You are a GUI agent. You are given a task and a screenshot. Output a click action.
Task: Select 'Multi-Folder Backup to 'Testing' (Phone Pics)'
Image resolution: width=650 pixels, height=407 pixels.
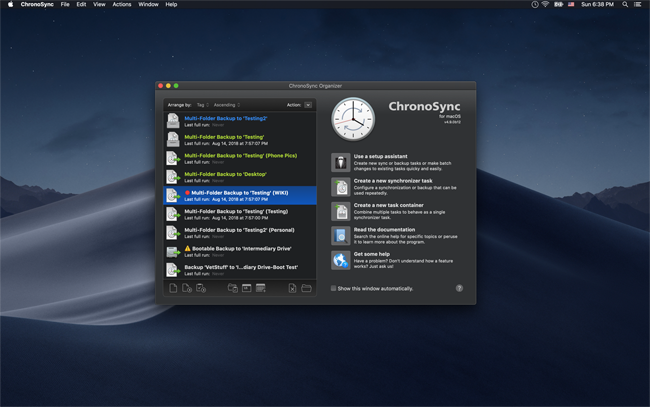pyautogui.click(x=240, y=158)
